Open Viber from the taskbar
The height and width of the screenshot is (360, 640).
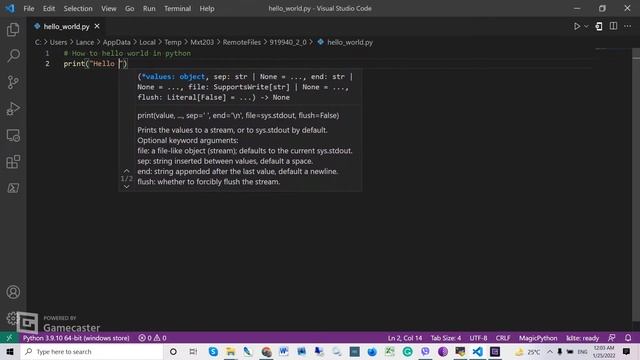click(x=425, y=351)
